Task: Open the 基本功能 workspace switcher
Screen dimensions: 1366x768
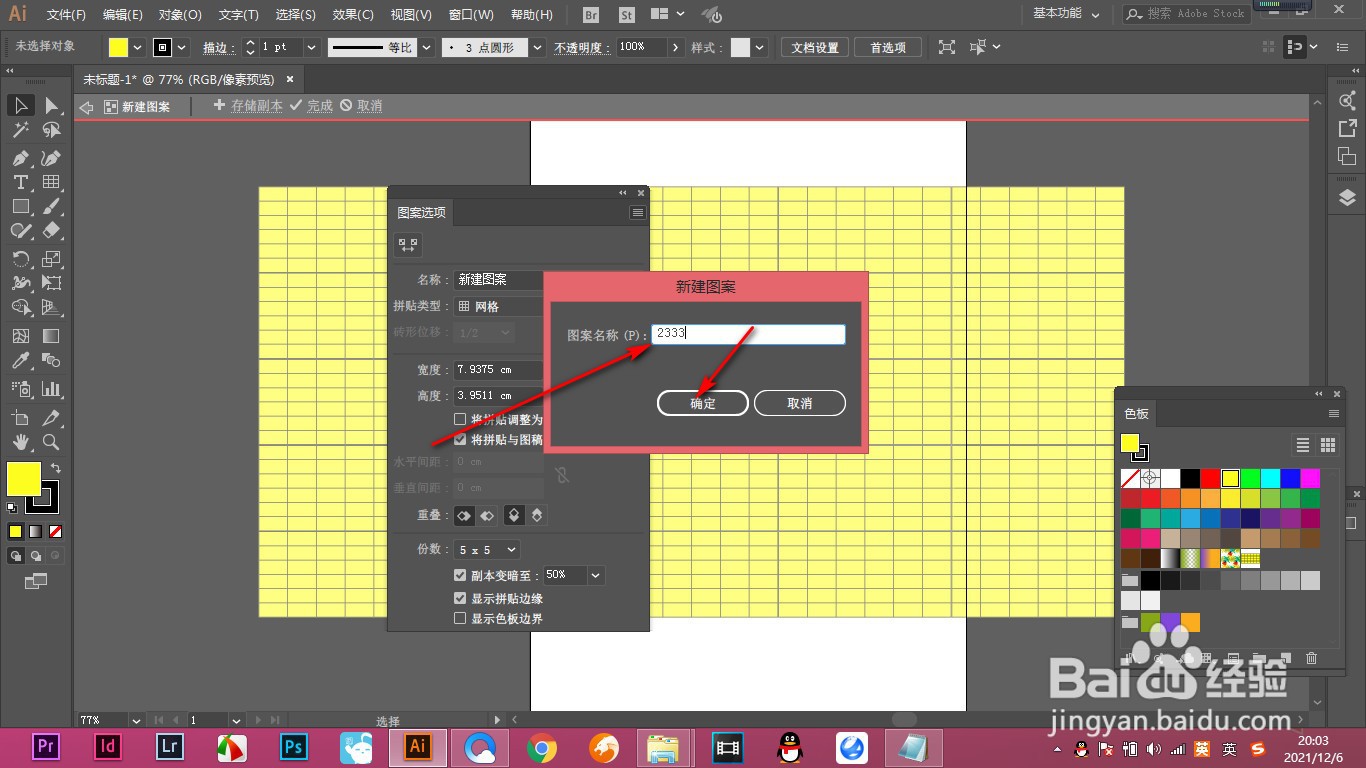Action: 1066,14
